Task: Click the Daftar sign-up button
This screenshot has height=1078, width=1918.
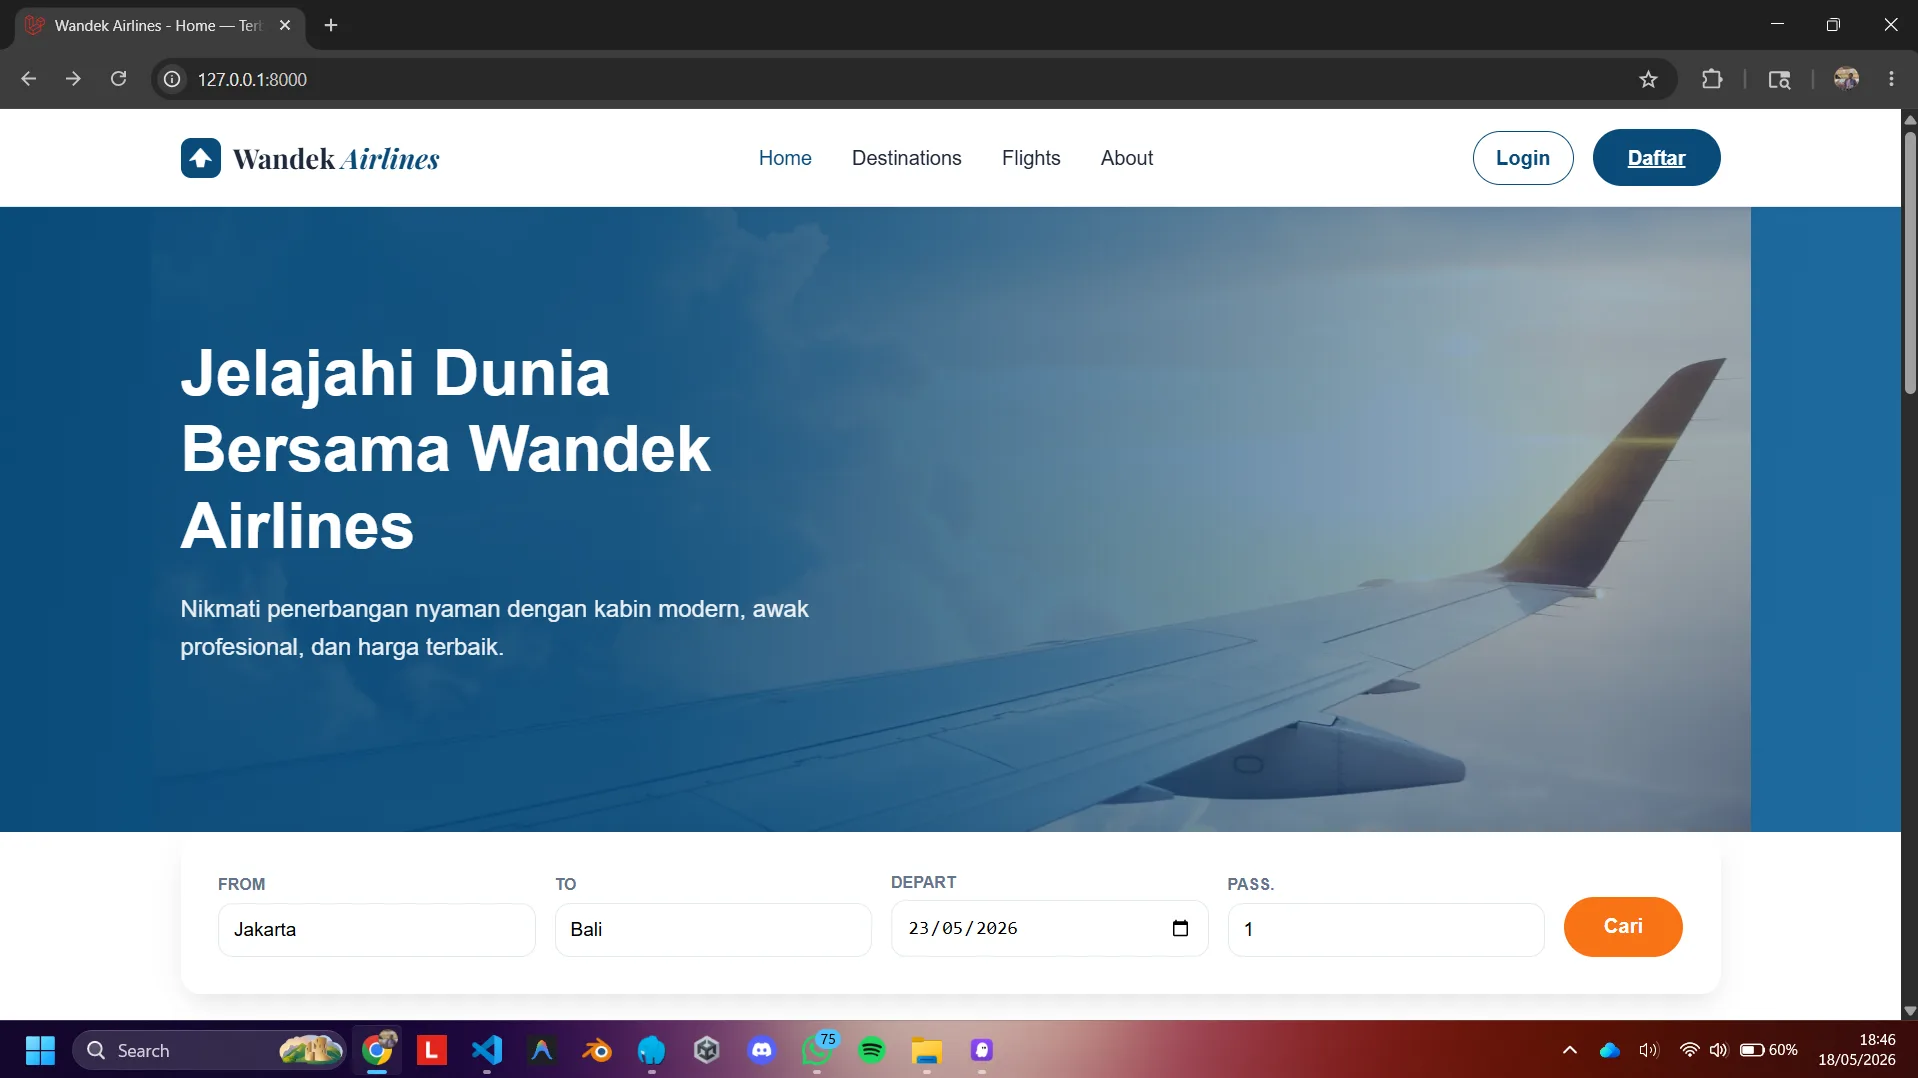Action: tap(1656, 158)
